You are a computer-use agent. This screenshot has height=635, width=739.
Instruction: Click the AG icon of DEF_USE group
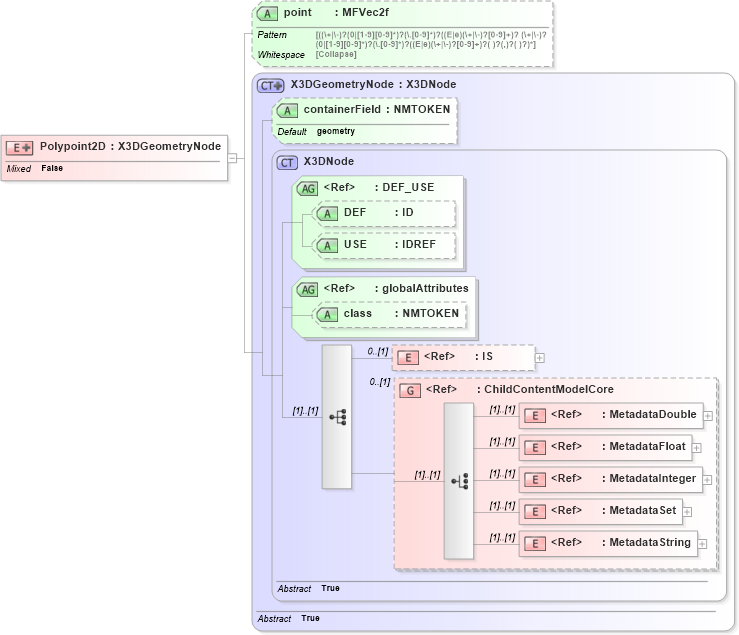tap(308, 189)
